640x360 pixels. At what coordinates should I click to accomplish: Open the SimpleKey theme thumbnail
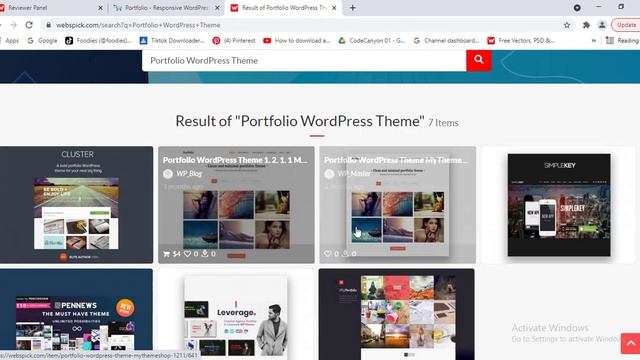point(559,205)
